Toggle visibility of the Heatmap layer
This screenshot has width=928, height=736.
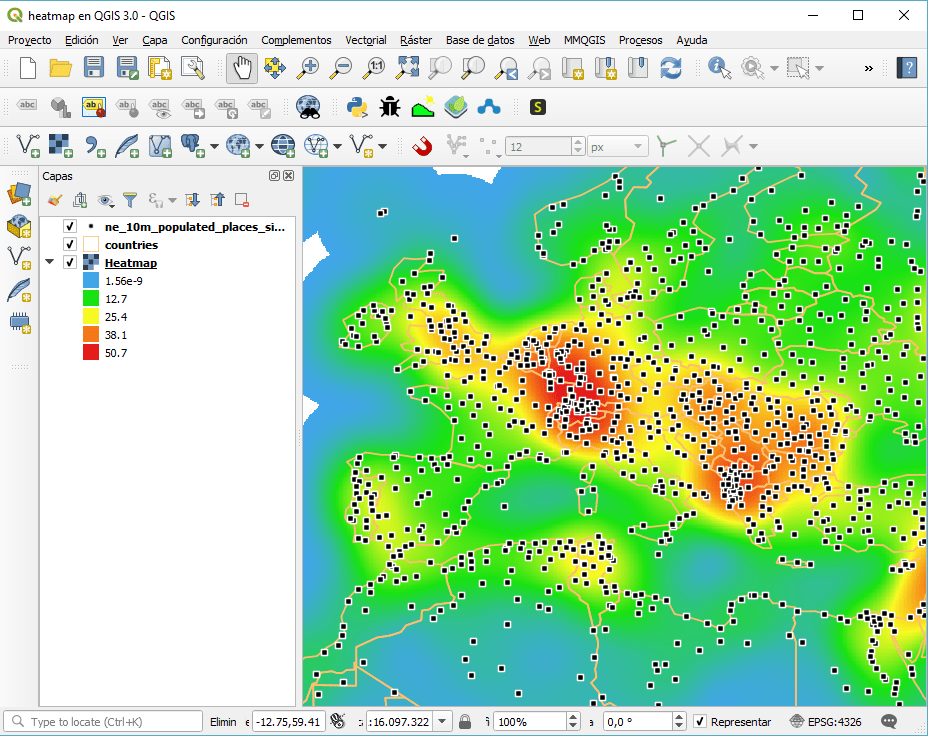69,262
